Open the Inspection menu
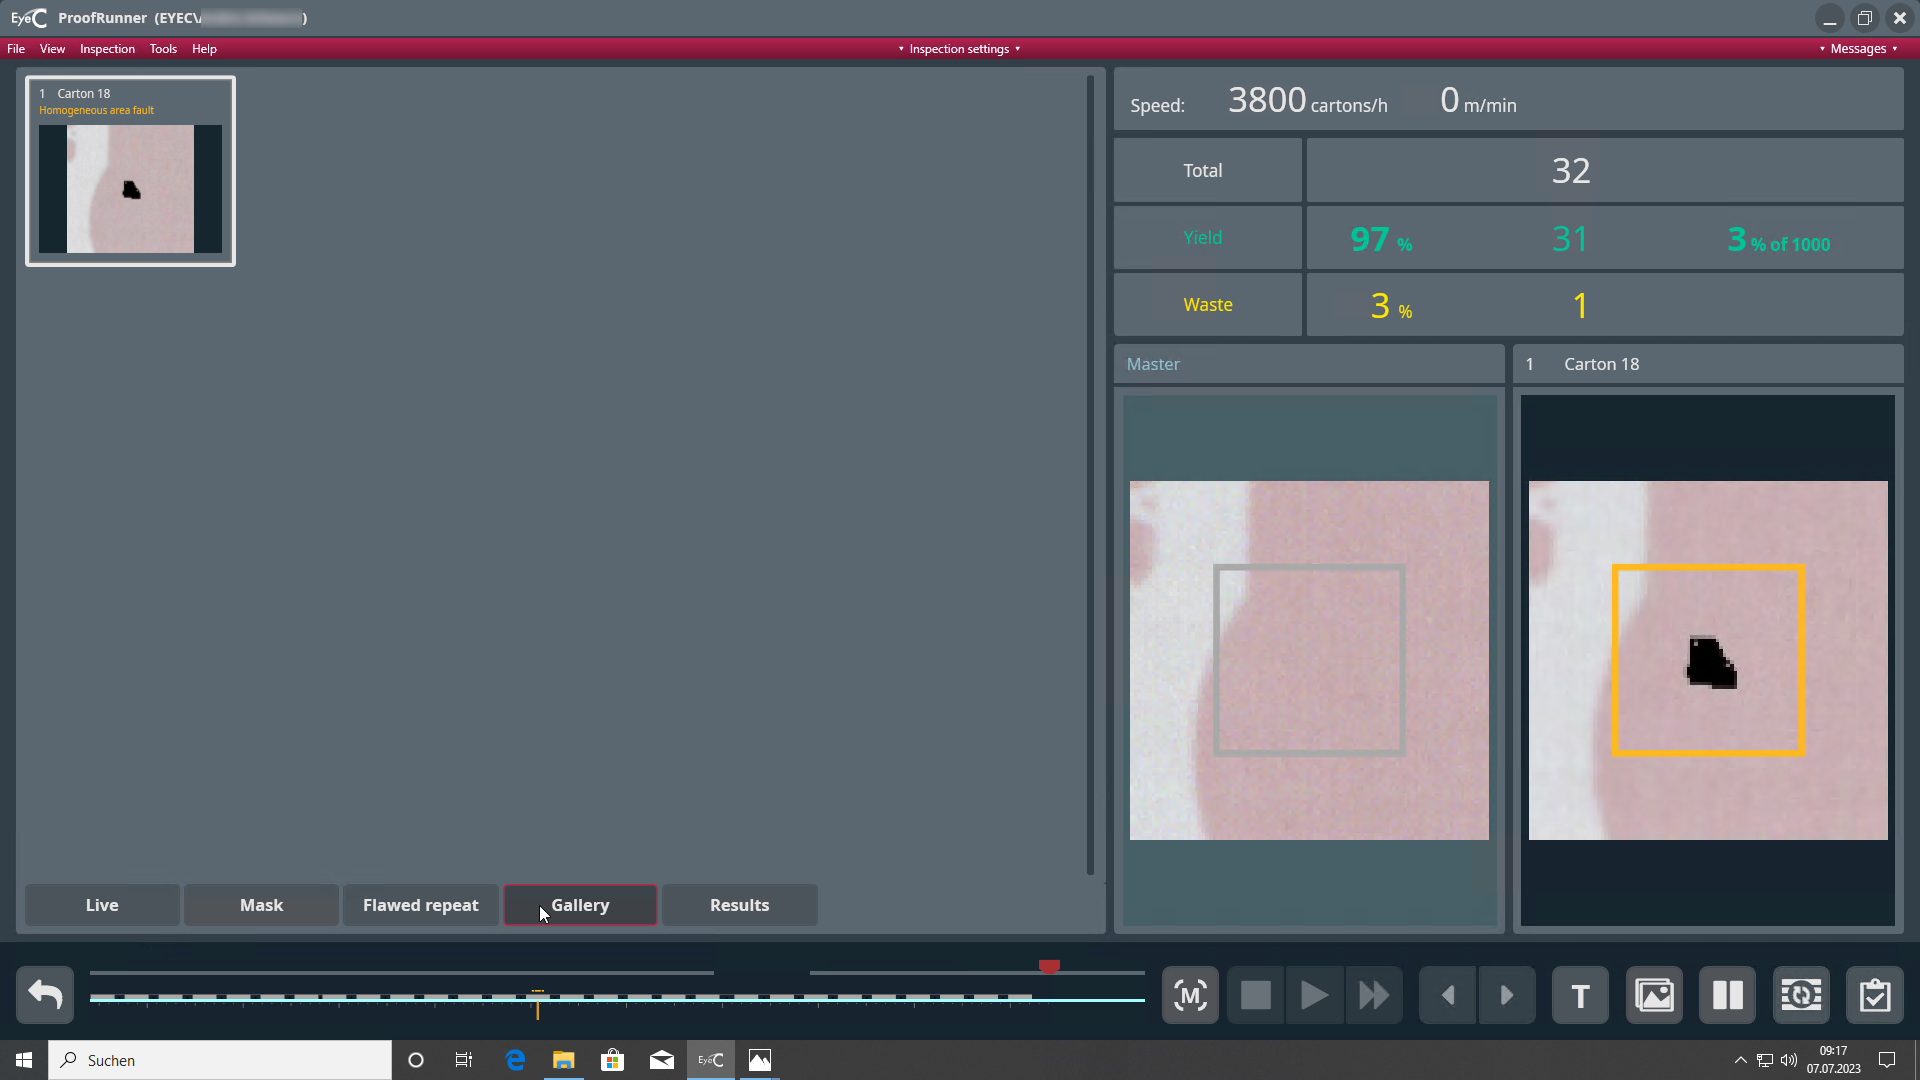Viewport: 1920px width, 1080px height. (107, 48)
